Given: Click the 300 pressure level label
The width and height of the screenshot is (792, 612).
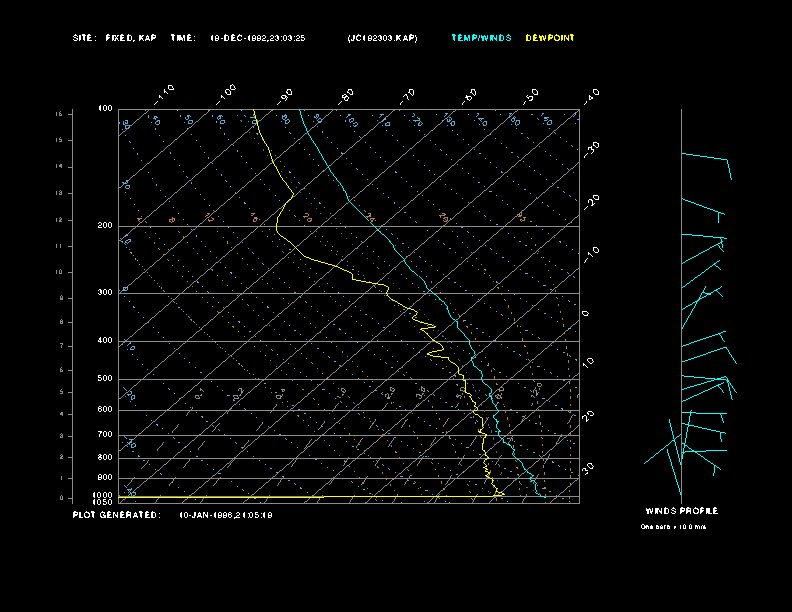Looking at the screenshot, I should click(x=105, y=293).
